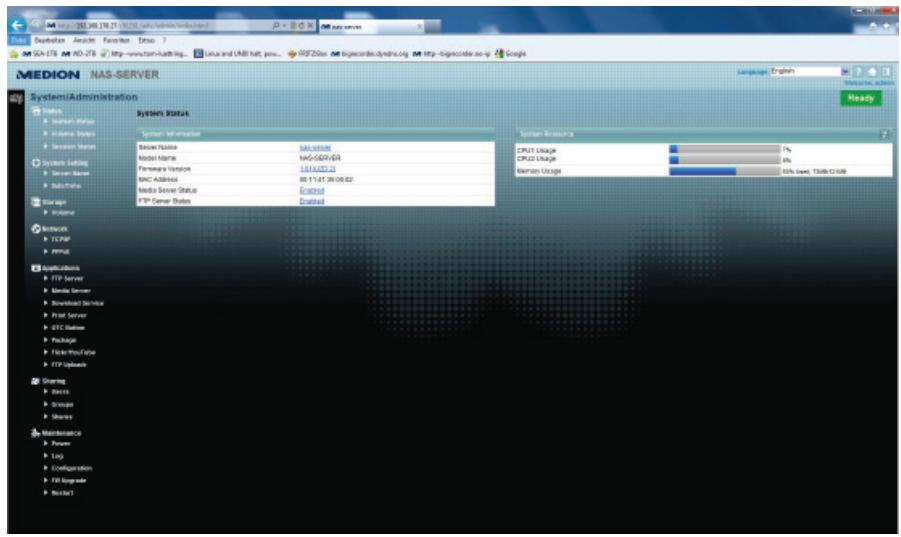
Task: Open Log under Maintenance
Action: click(x=57, y=457)
